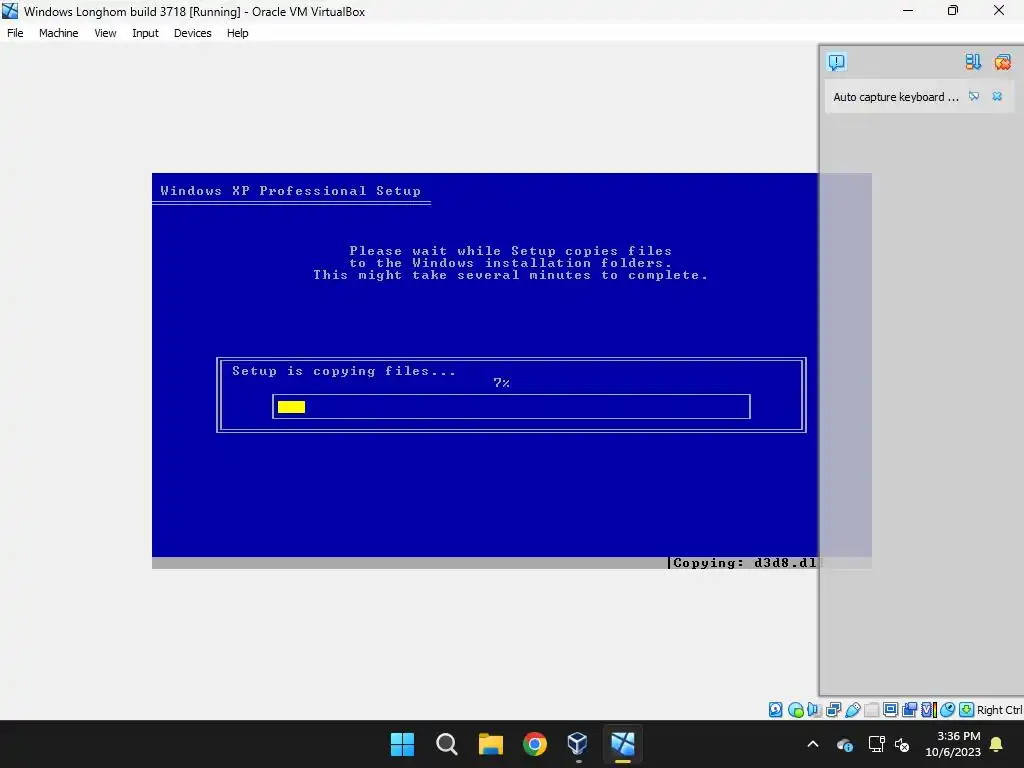Dismiss the Auto capture keyboard notification

pos(997,97)
